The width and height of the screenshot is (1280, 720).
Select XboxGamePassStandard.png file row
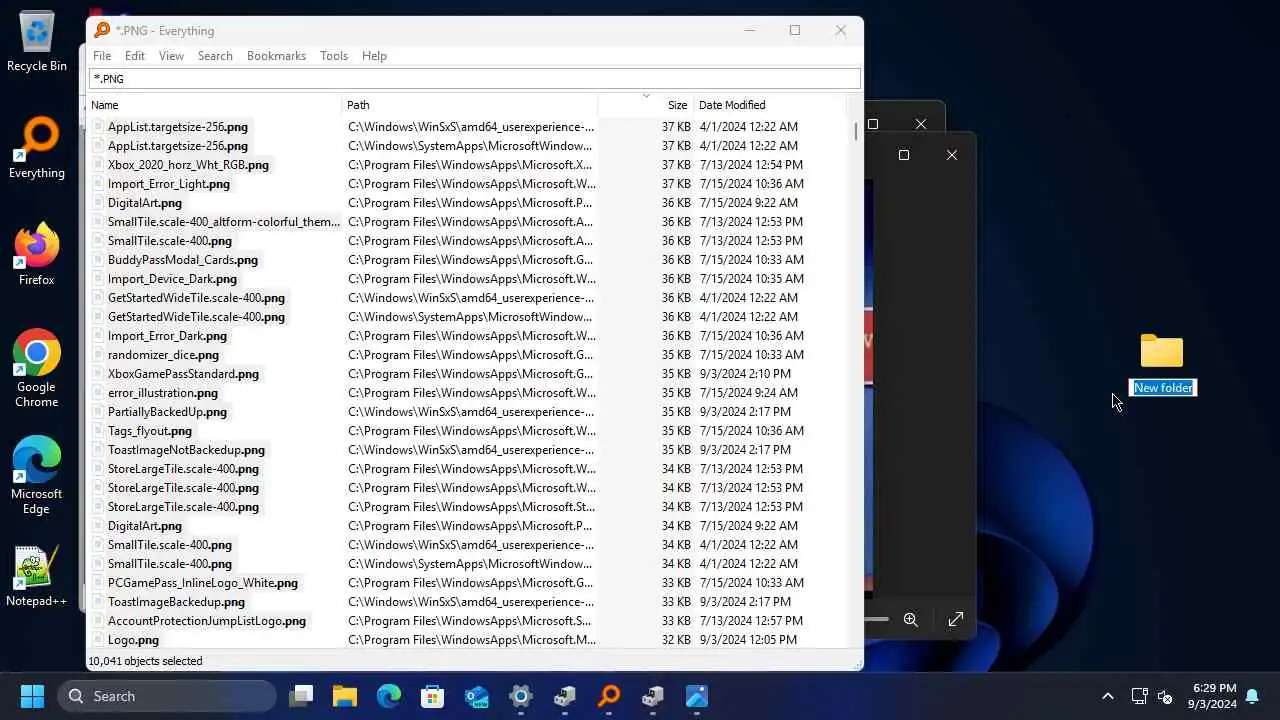tap(183, 374)
